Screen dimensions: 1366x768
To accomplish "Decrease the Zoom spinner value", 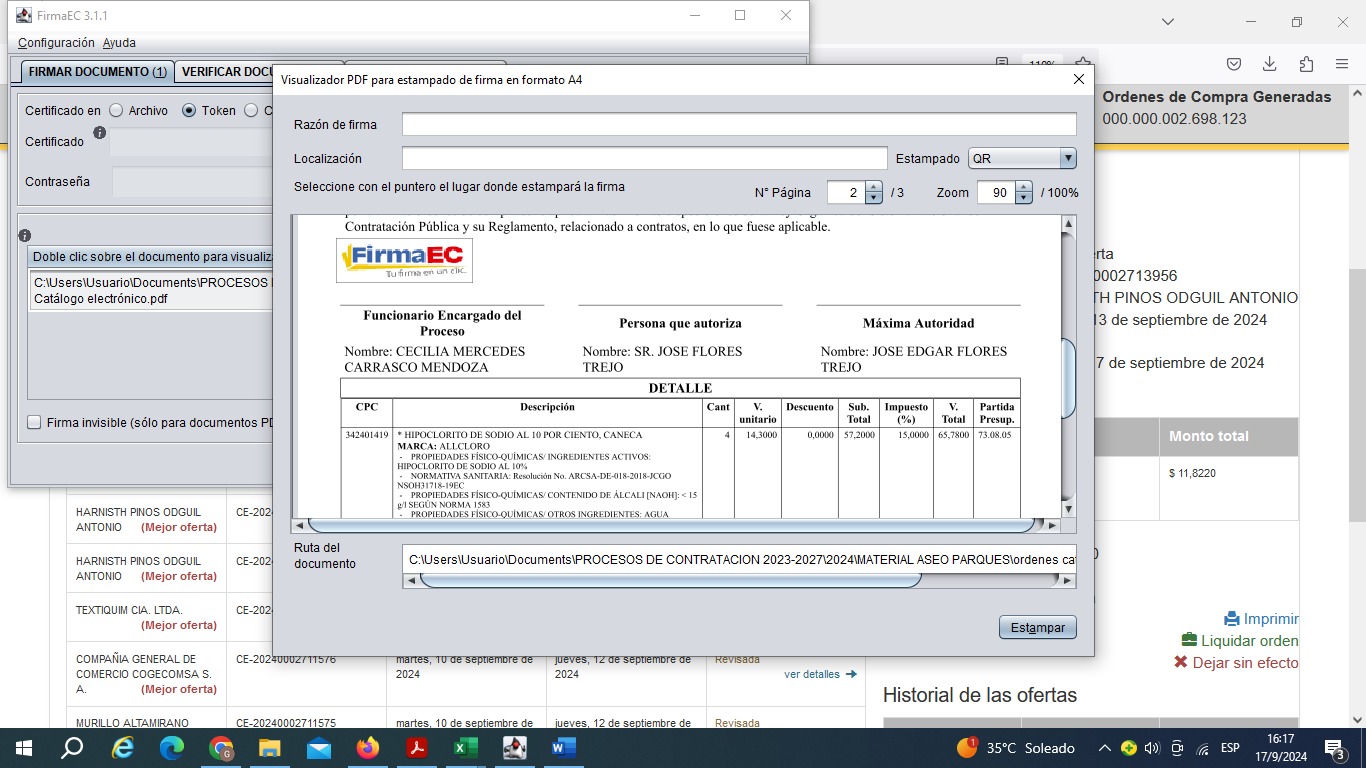I will [x=1023, y=198].
